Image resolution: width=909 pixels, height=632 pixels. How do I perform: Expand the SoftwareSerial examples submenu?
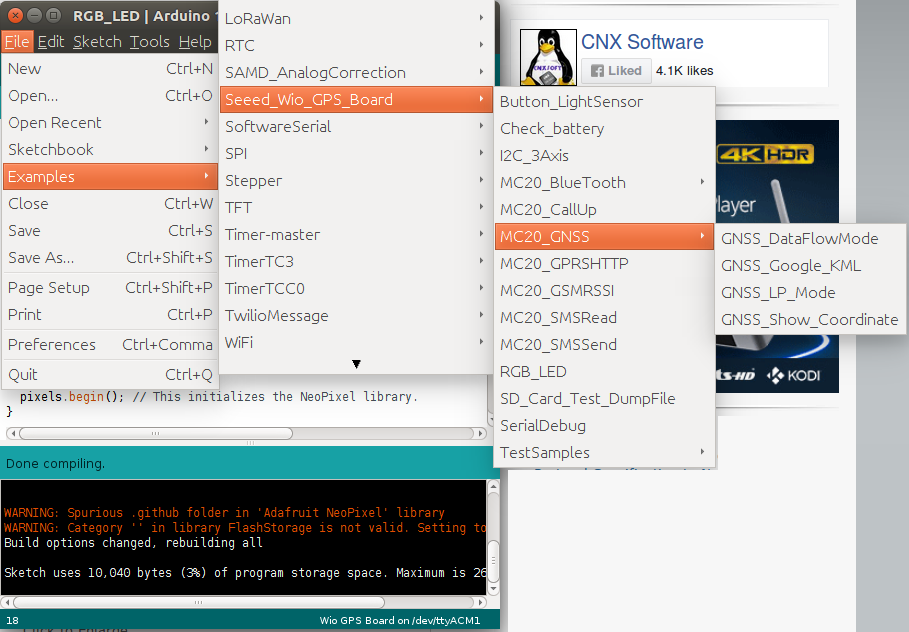point(356,126)
